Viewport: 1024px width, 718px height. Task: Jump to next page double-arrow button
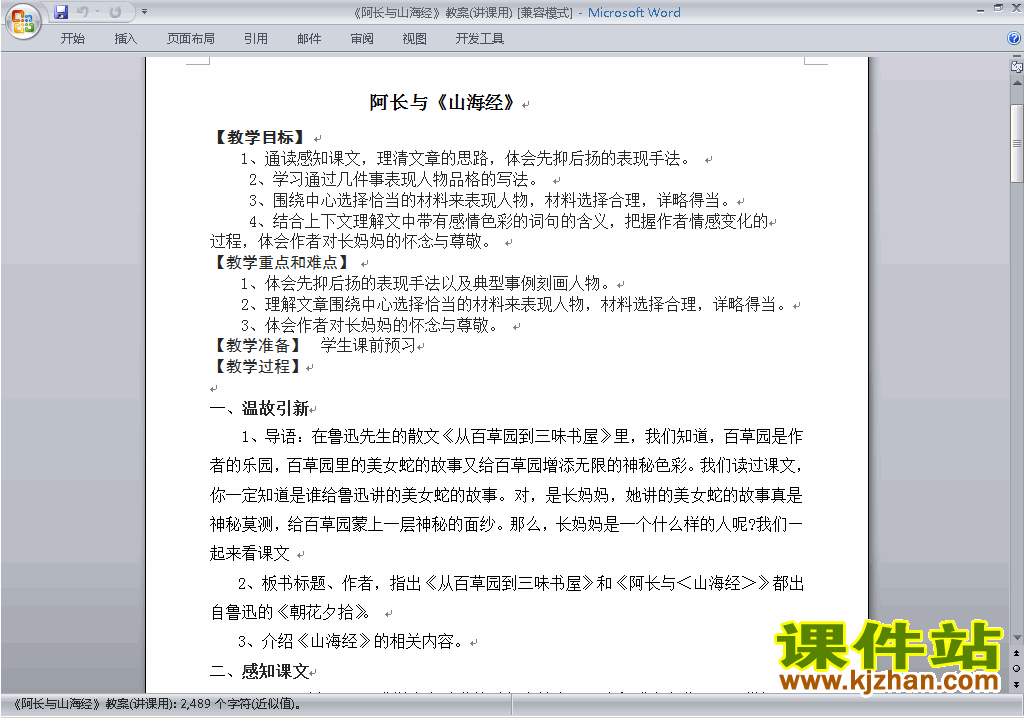pyautogui.click(x=1016, y=684)
